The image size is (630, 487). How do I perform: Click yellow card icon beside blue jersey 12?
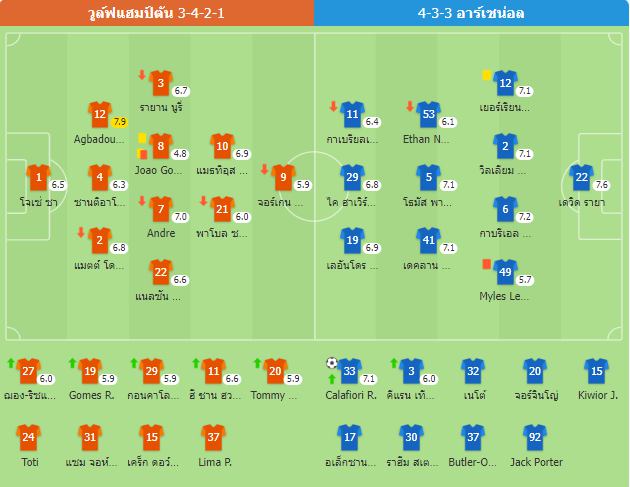pyautogui.click(x=486, y=75)
